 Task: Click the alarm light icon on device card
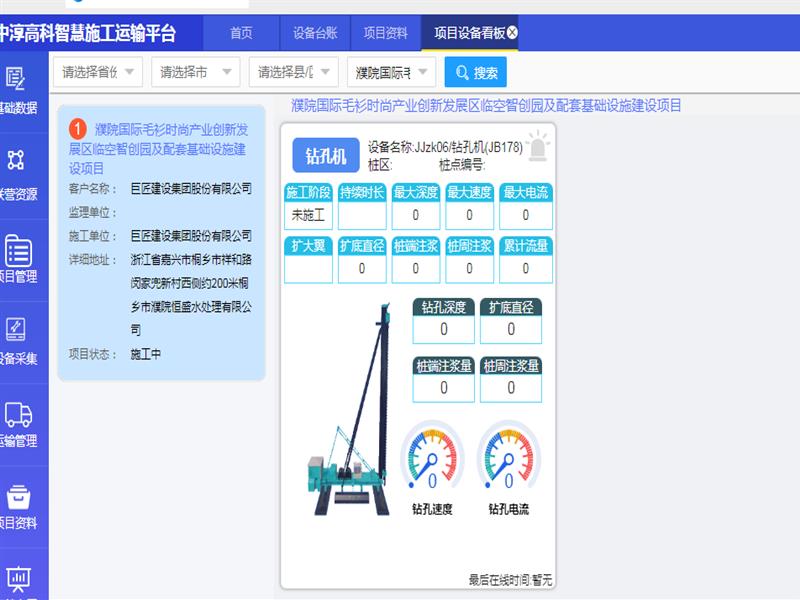tap(538, 146)
